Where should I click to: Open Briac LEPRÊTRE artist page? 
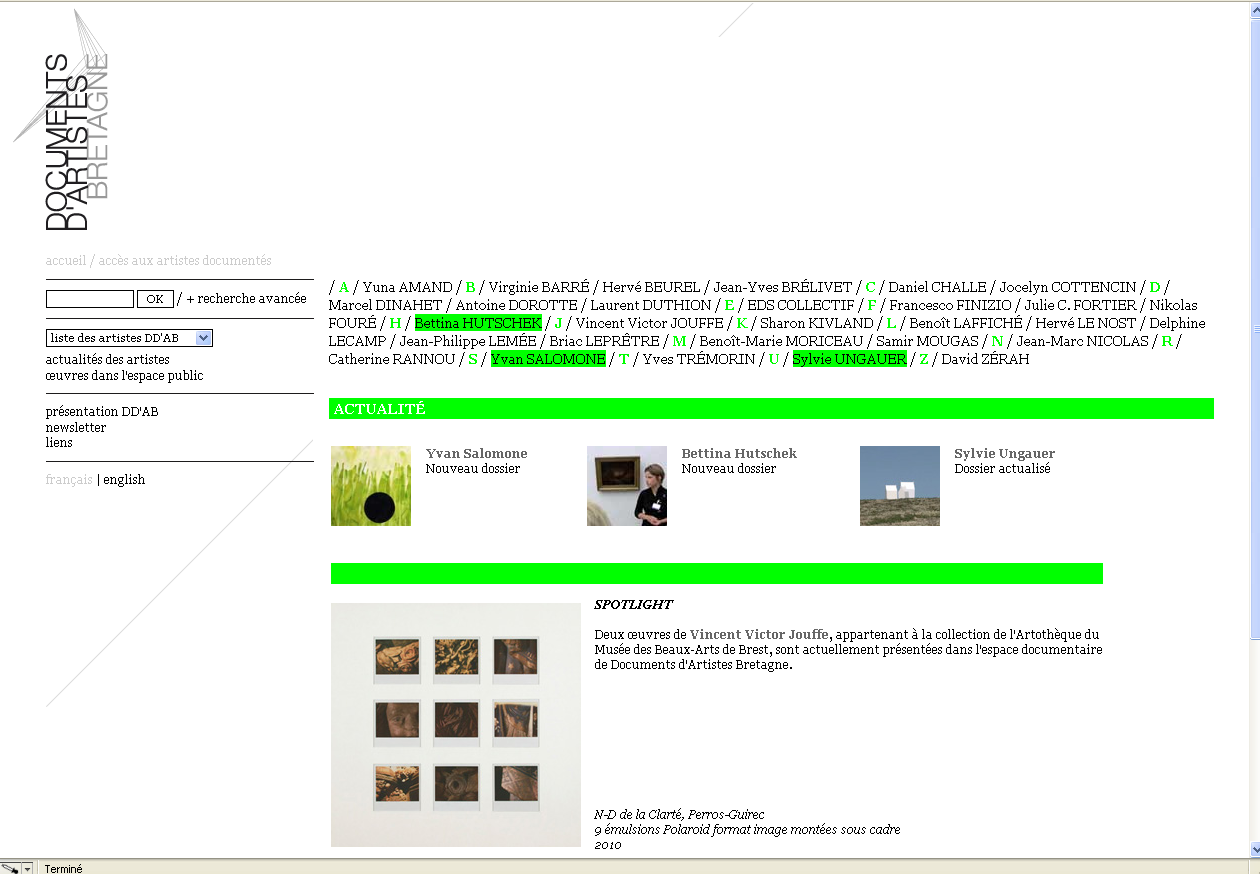pos(604,341)
